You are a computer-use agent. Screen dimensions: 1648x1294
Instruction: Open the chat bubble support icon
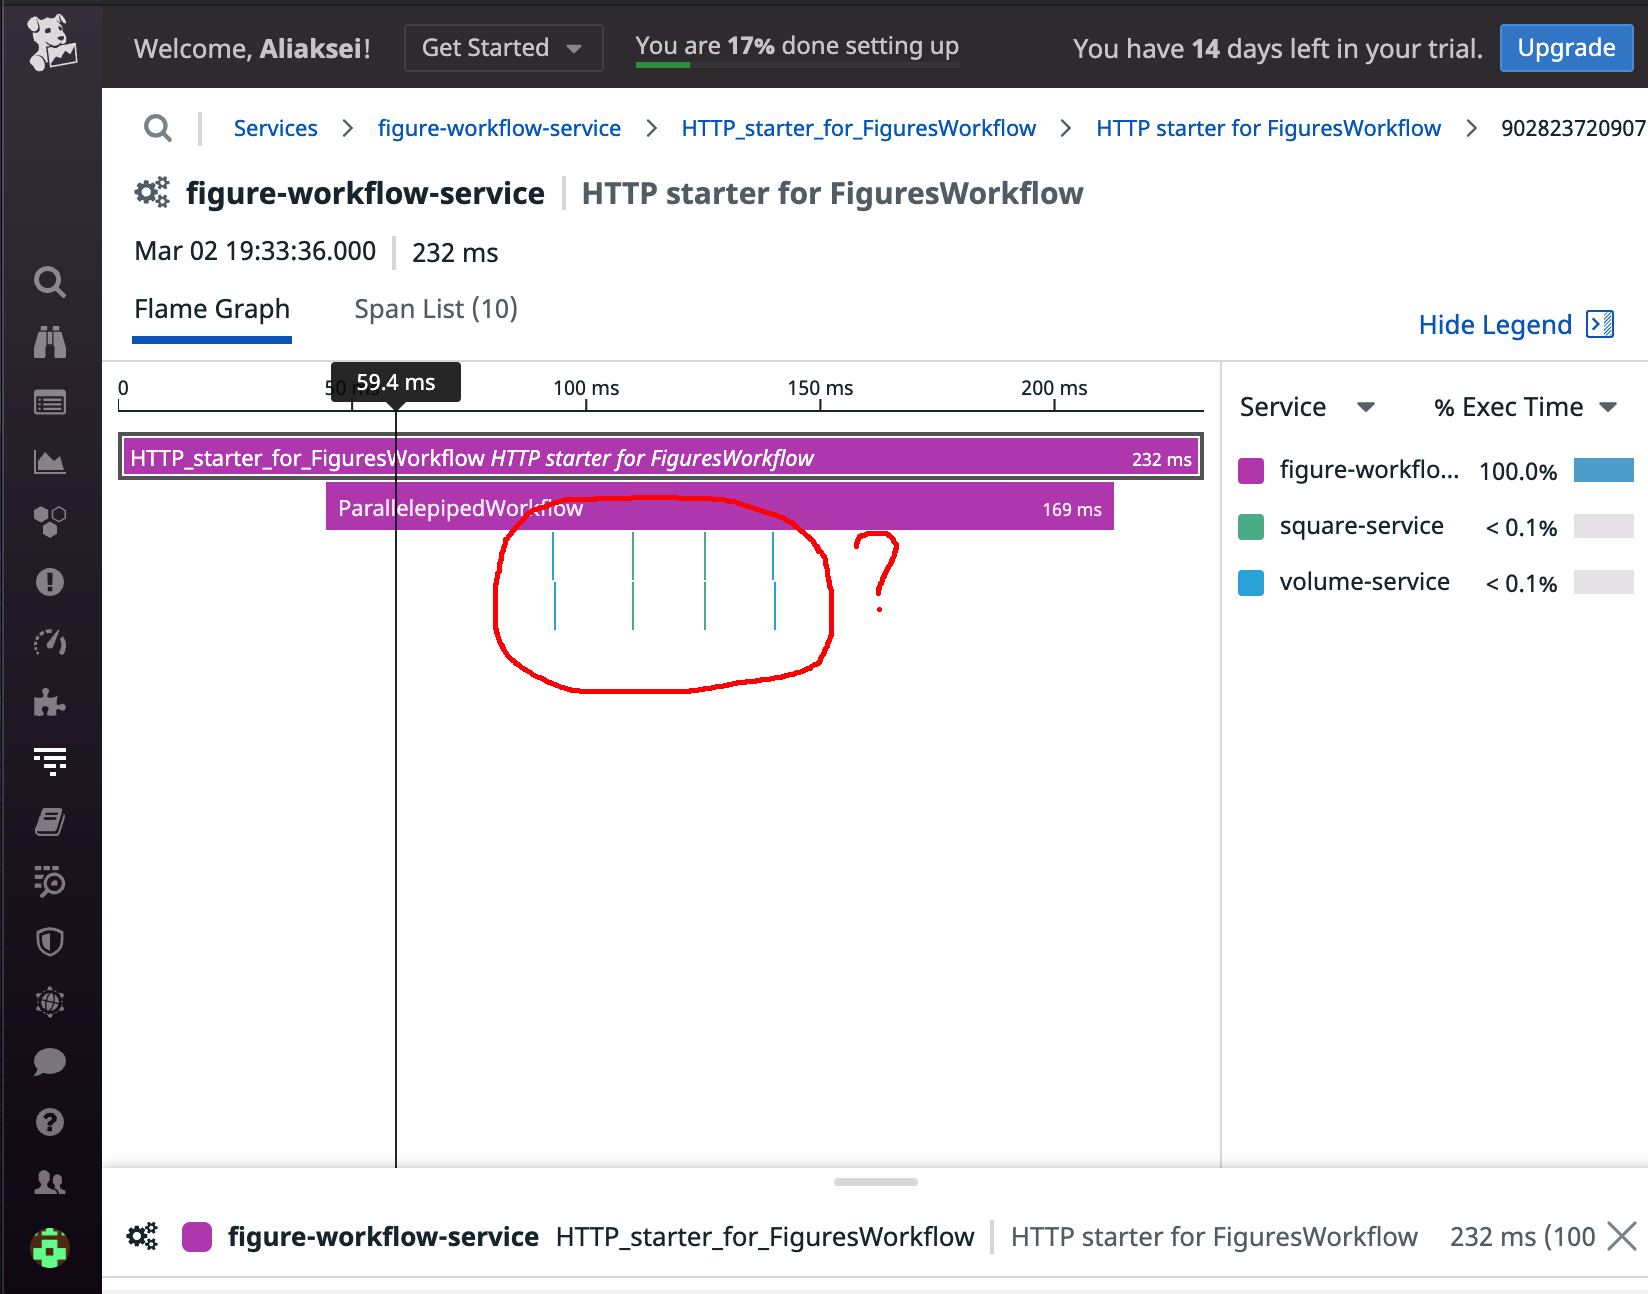50,1062
